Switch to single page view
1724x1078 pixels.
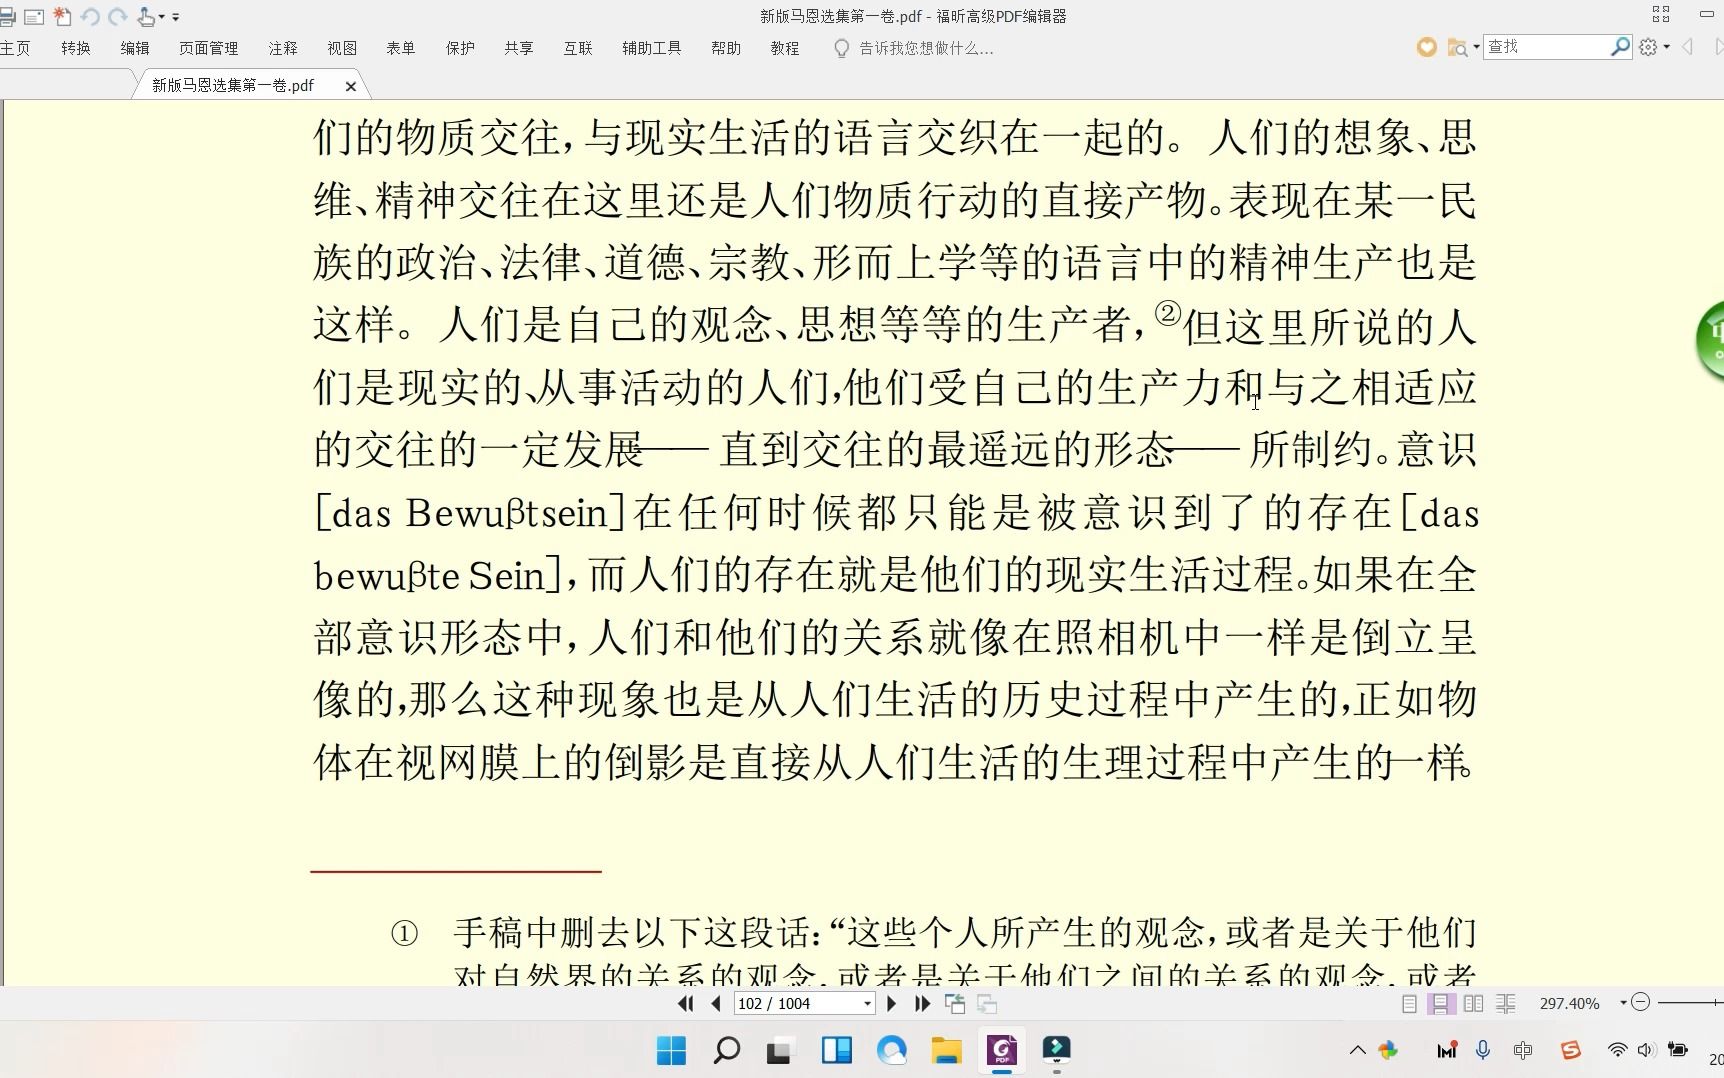click(1409, 1003)
